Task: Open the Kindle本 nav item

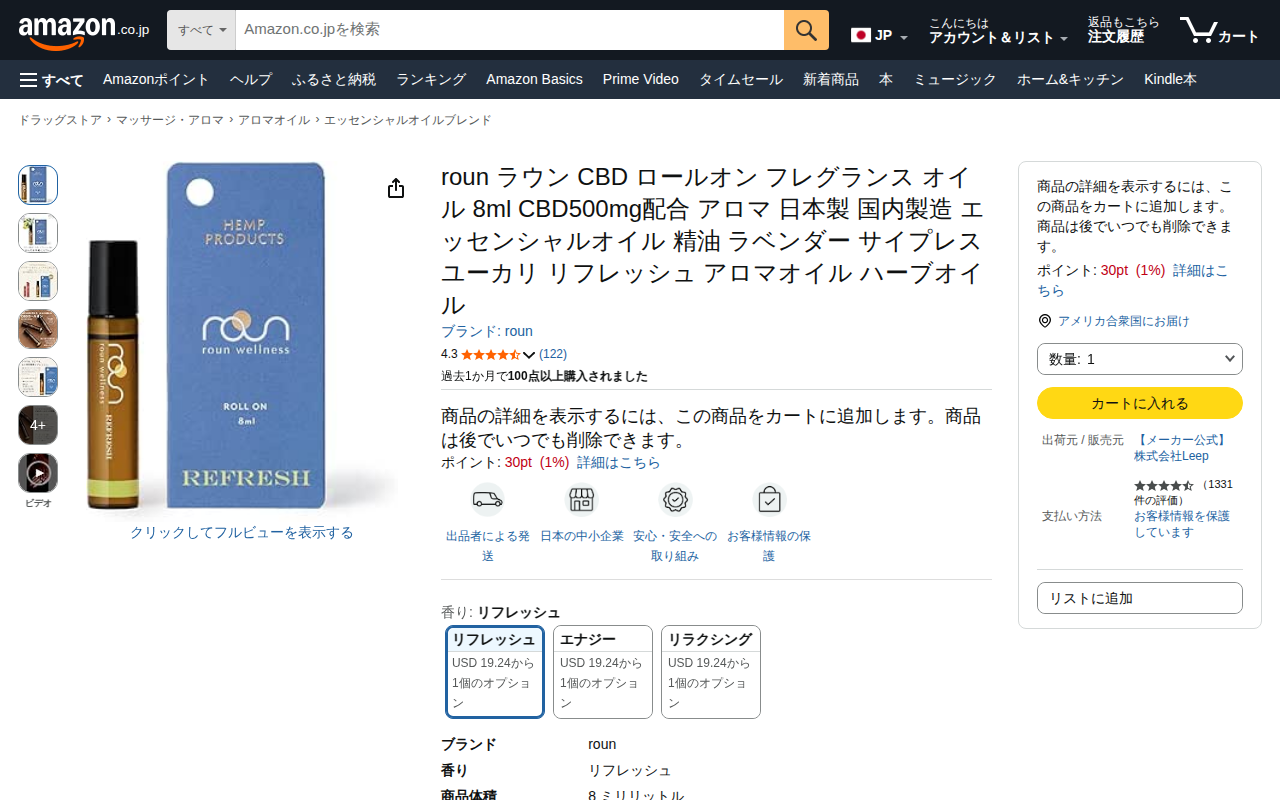Action: tap(1170, 80)
